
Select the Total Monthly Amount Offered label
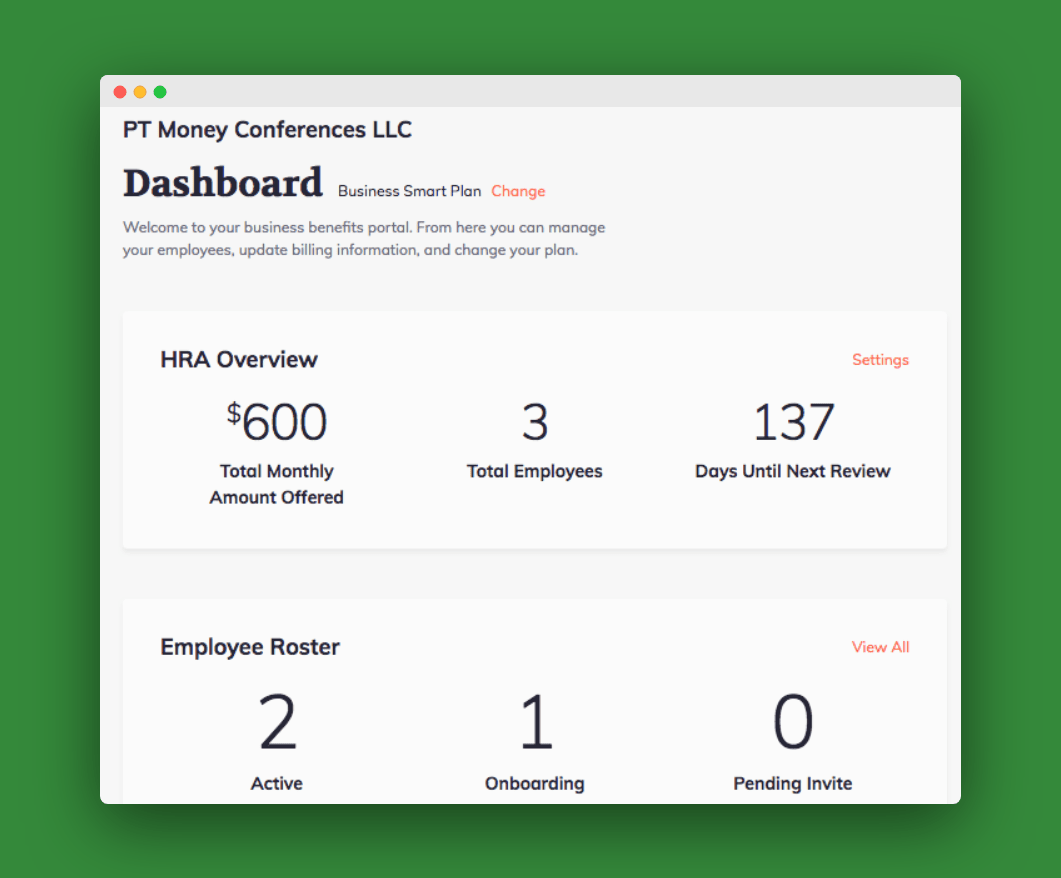tap(277, 484)
